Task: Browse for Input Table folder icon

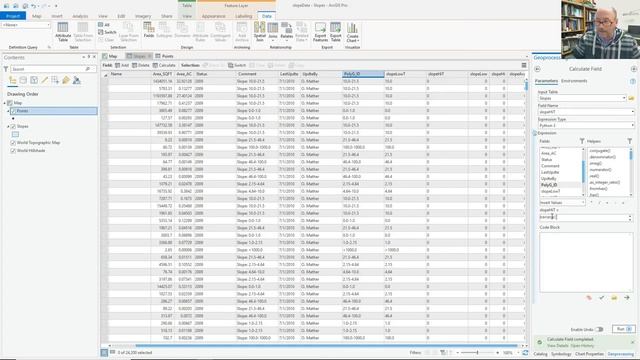Action: point(631,98)
